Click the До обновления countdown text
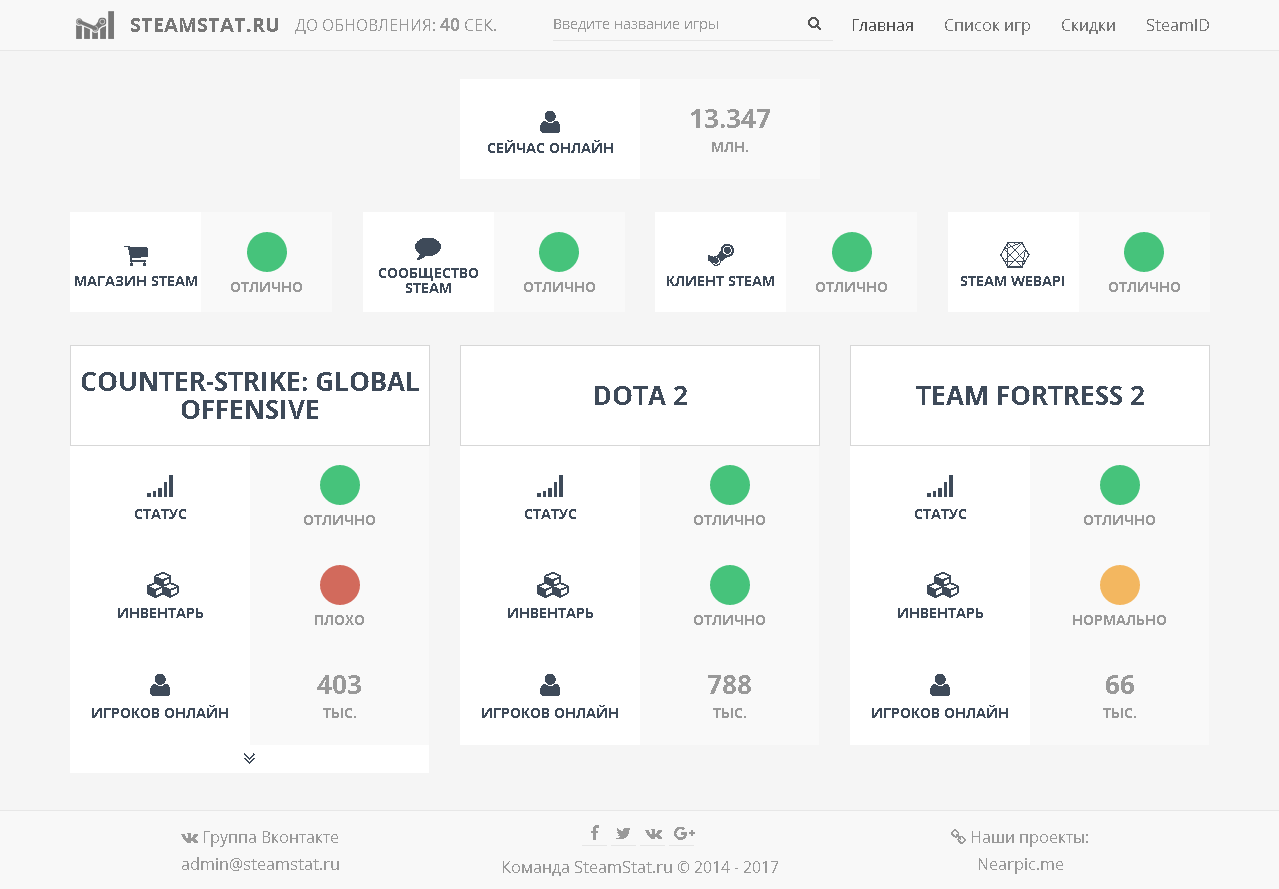This screenshot has height=889, width=1279. point(396,25)
